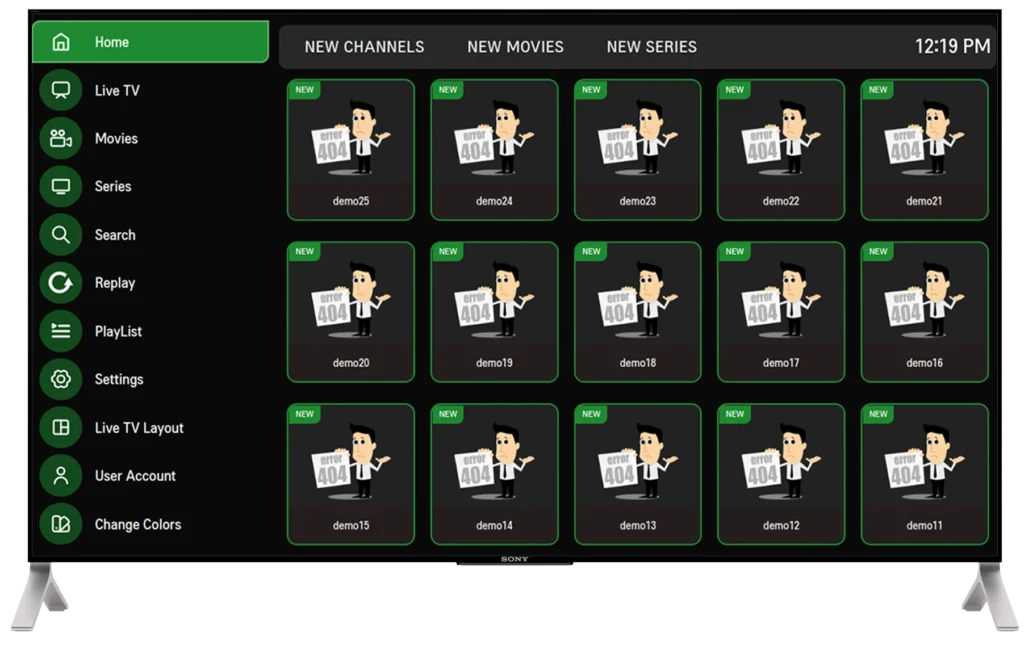1024x645 pixels.
Task: Click the Series monitor icon
Action: coord(61,186)
